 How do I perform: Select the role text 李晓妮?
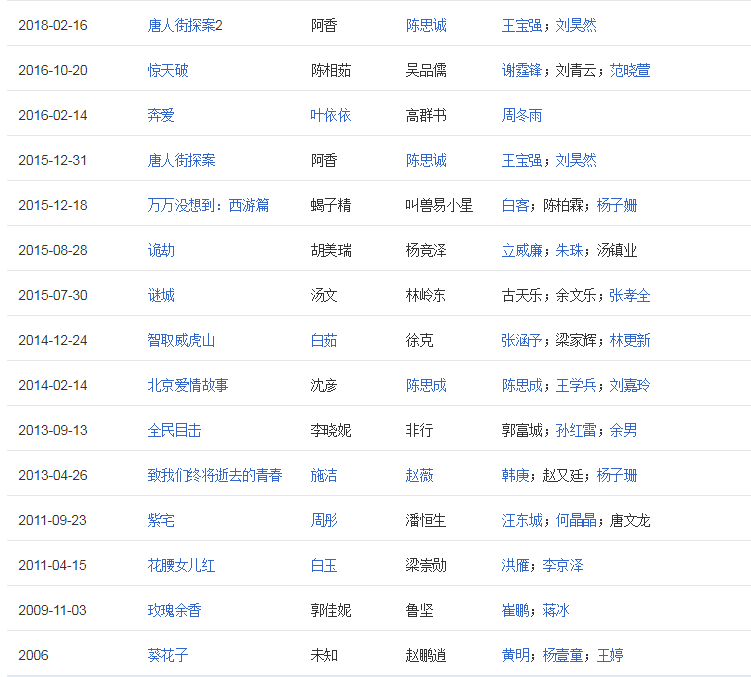click(x=330, y=431)
